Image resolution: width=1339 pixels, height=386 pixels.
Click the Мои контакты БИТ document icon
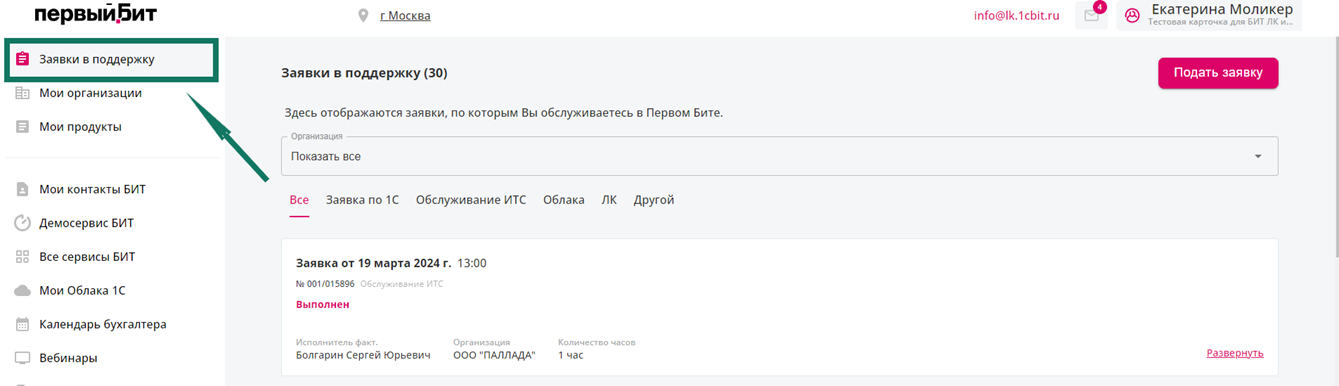click(23, 189)
